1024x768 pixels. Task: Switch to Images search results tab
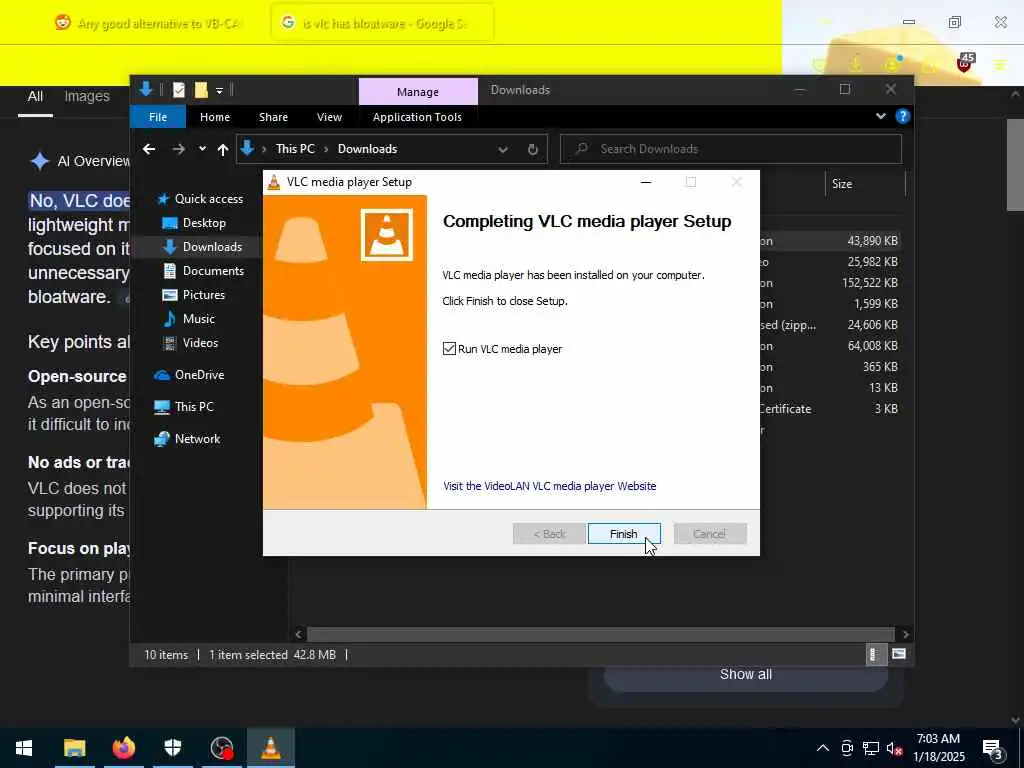point(87,96)
